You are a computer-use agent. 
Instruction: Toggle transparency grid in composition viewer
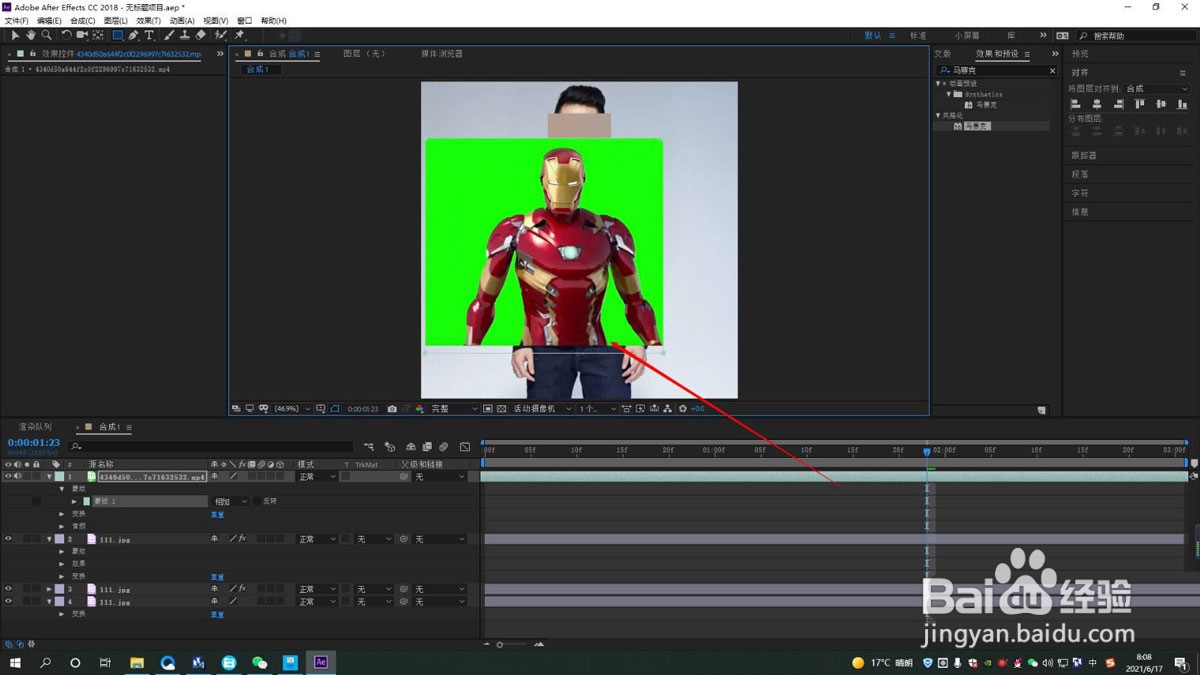pos(501,408)
